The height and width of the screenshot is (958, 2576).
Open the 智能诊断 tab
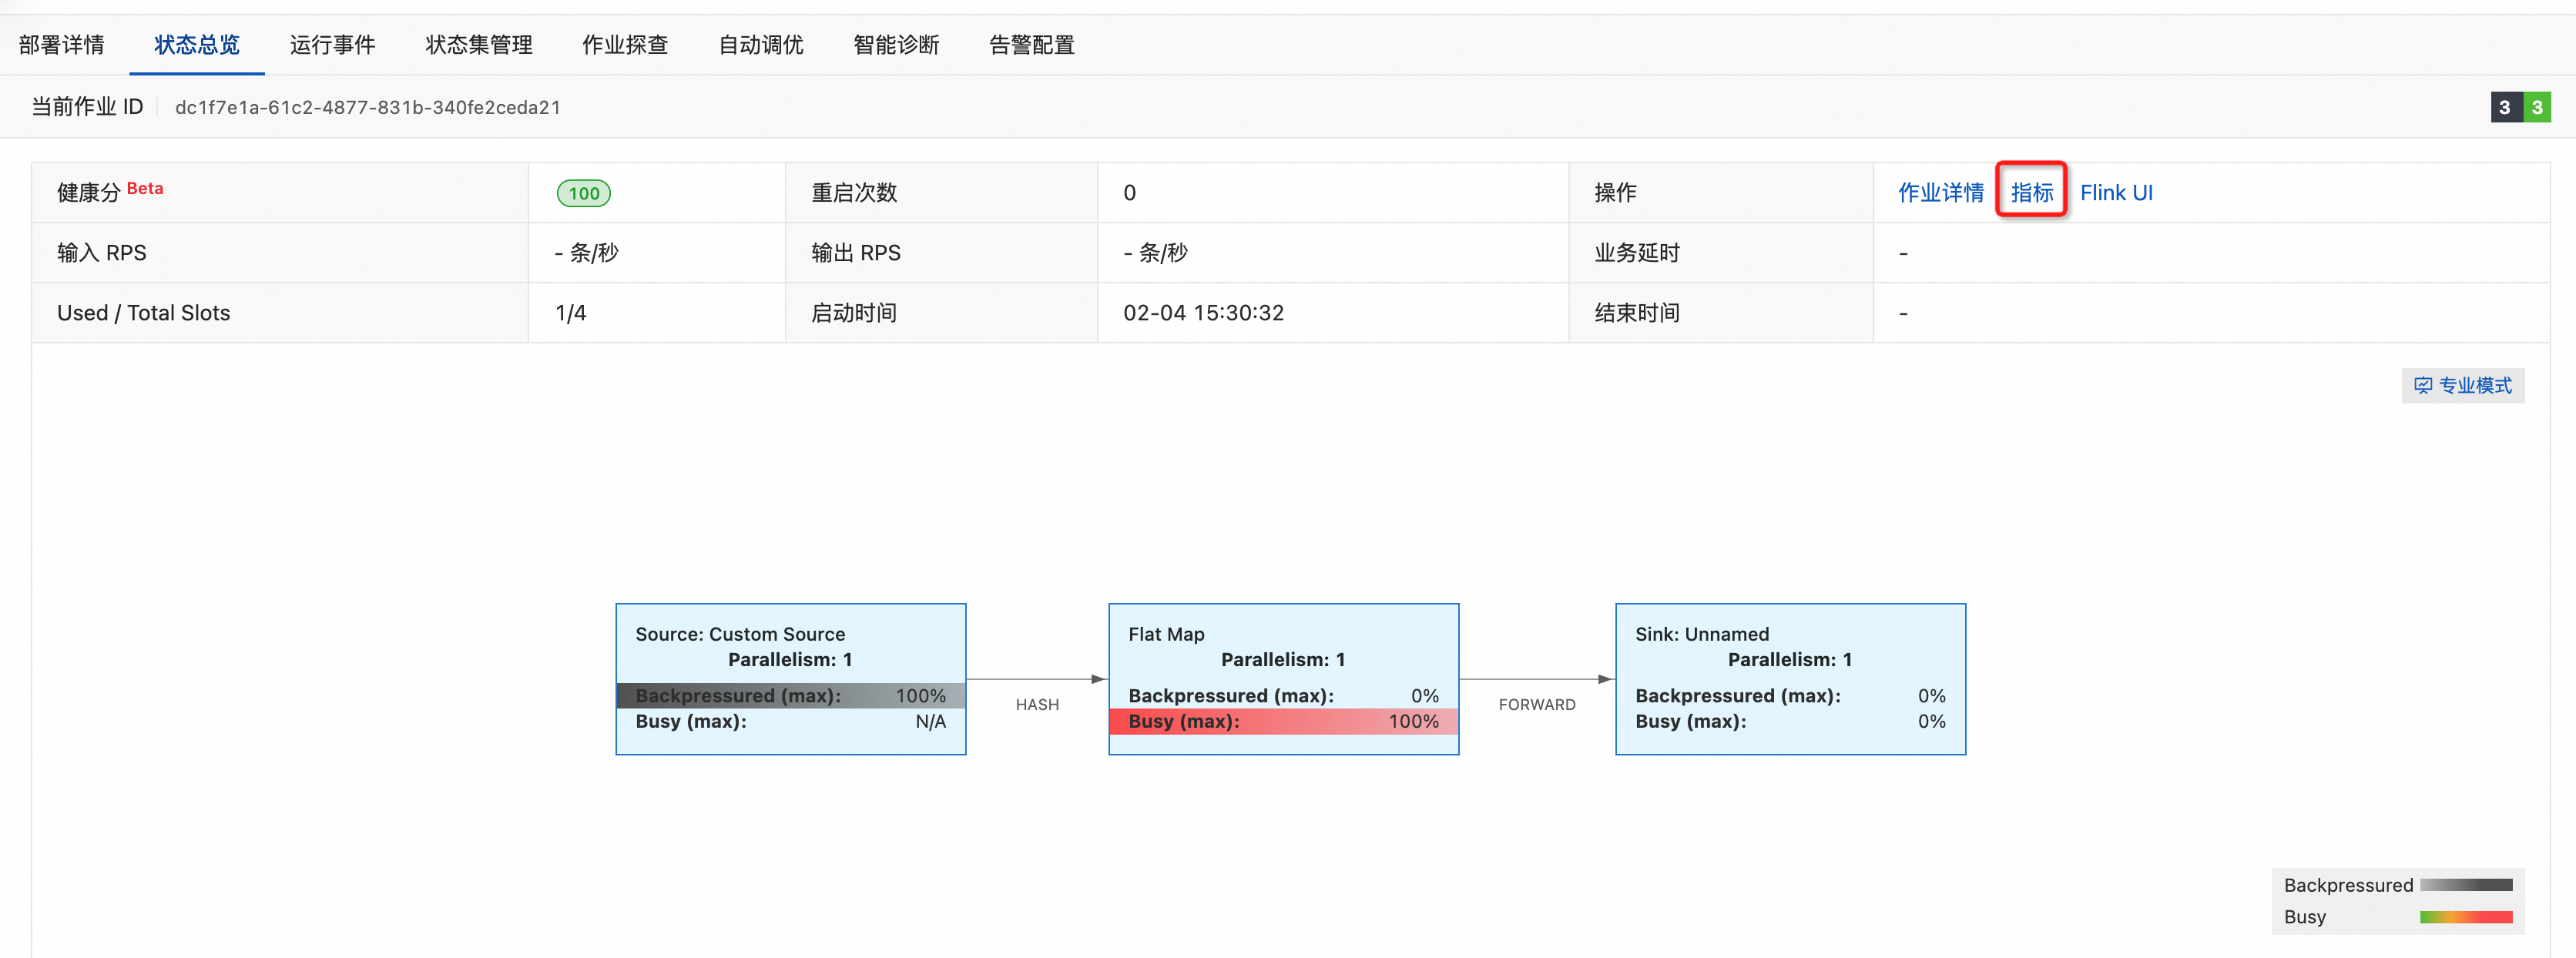point(897,45)
